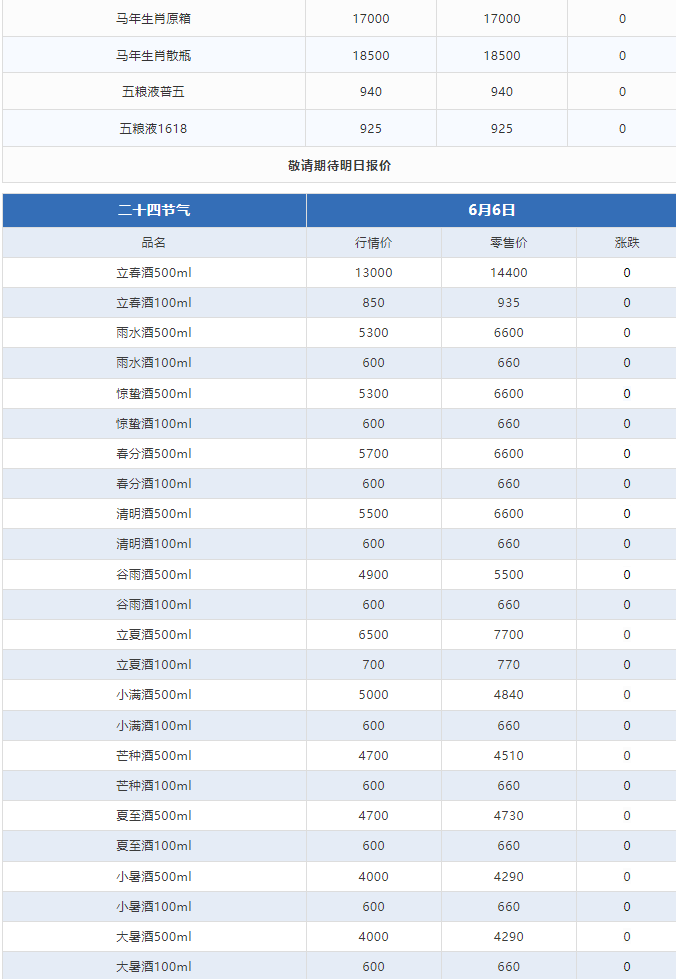Viewport: 676px width, 979px height.
Task: Click 5700 market price for 春分酒500ml
Action: pos(373,454)
